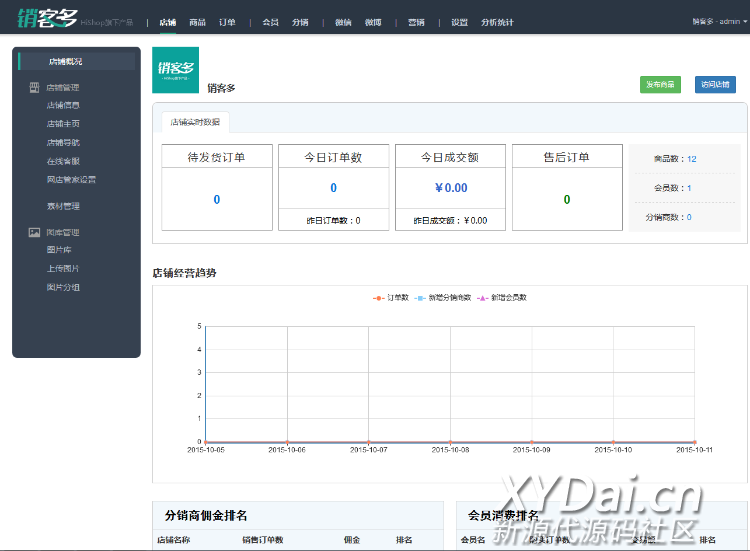Screen dimensions: 750x551
Task: Click the 店铺管理 store icon in sidebar
Action: click(x=34, y=88)
